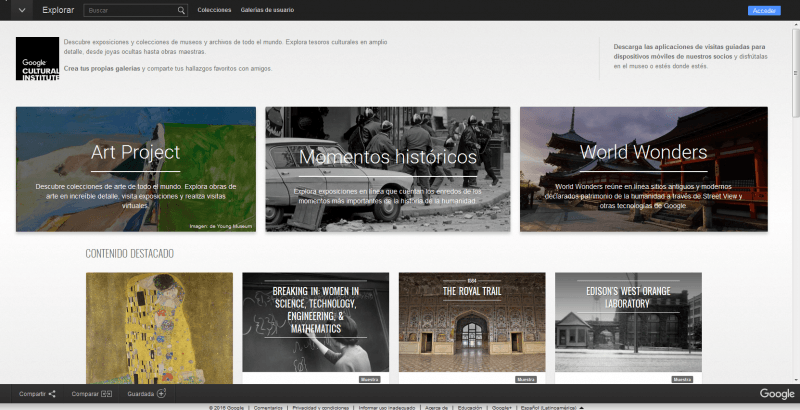Click the magnifier search icon
The image size is (800, 410).
point(181,10)
